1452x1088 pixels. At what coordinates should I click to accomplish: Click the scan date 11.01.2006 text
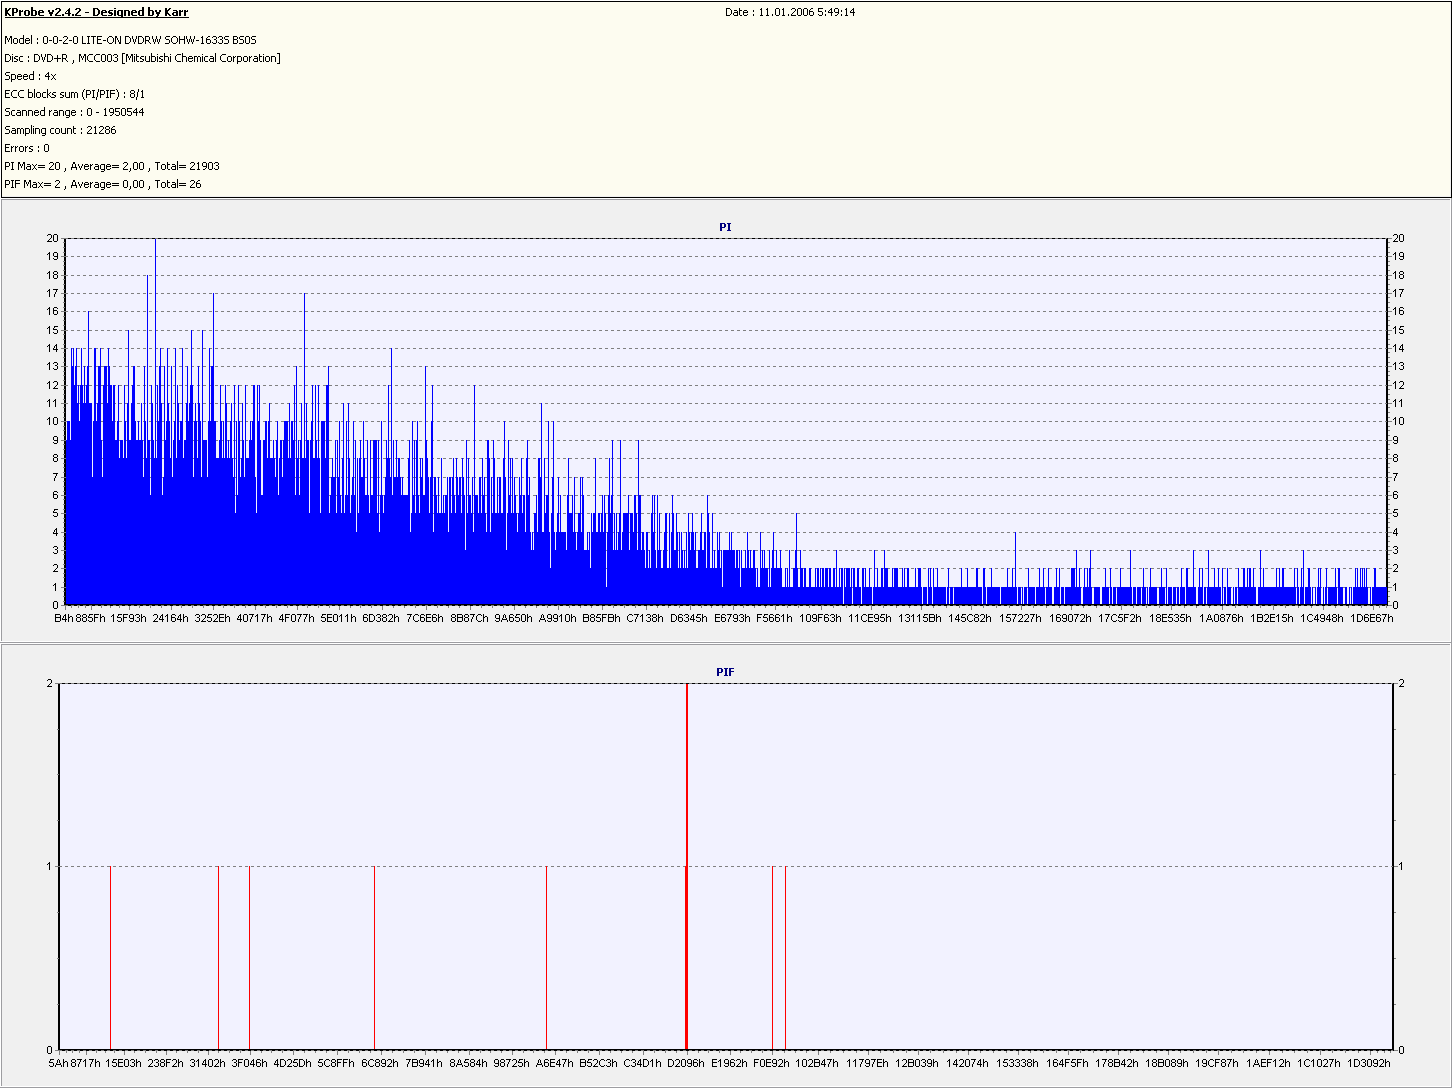(790, 12)
